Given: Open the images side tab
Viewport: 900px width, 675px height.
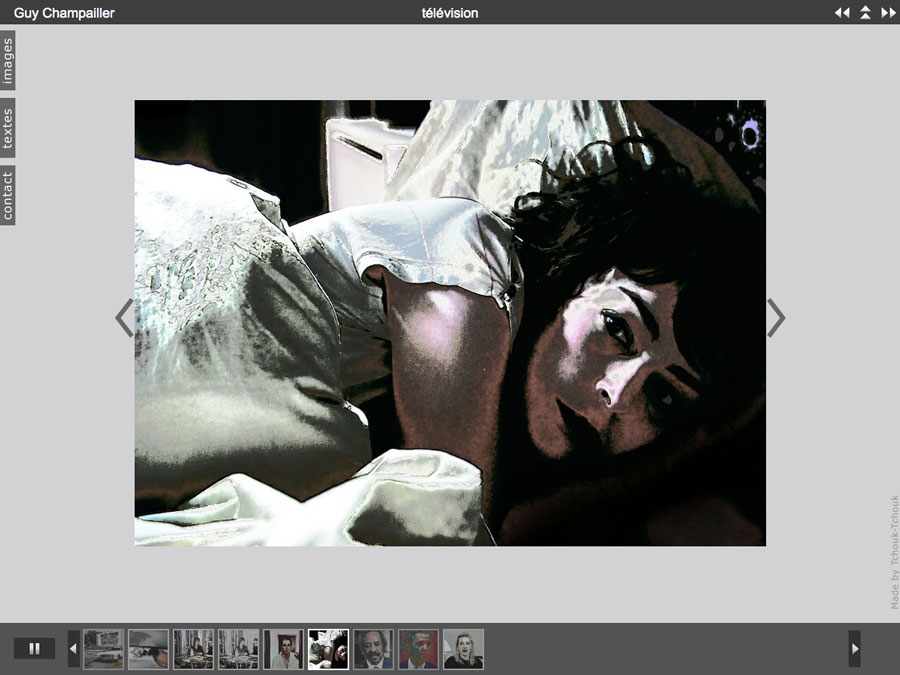Looking at the screenshot, I should tap(7, 60).
